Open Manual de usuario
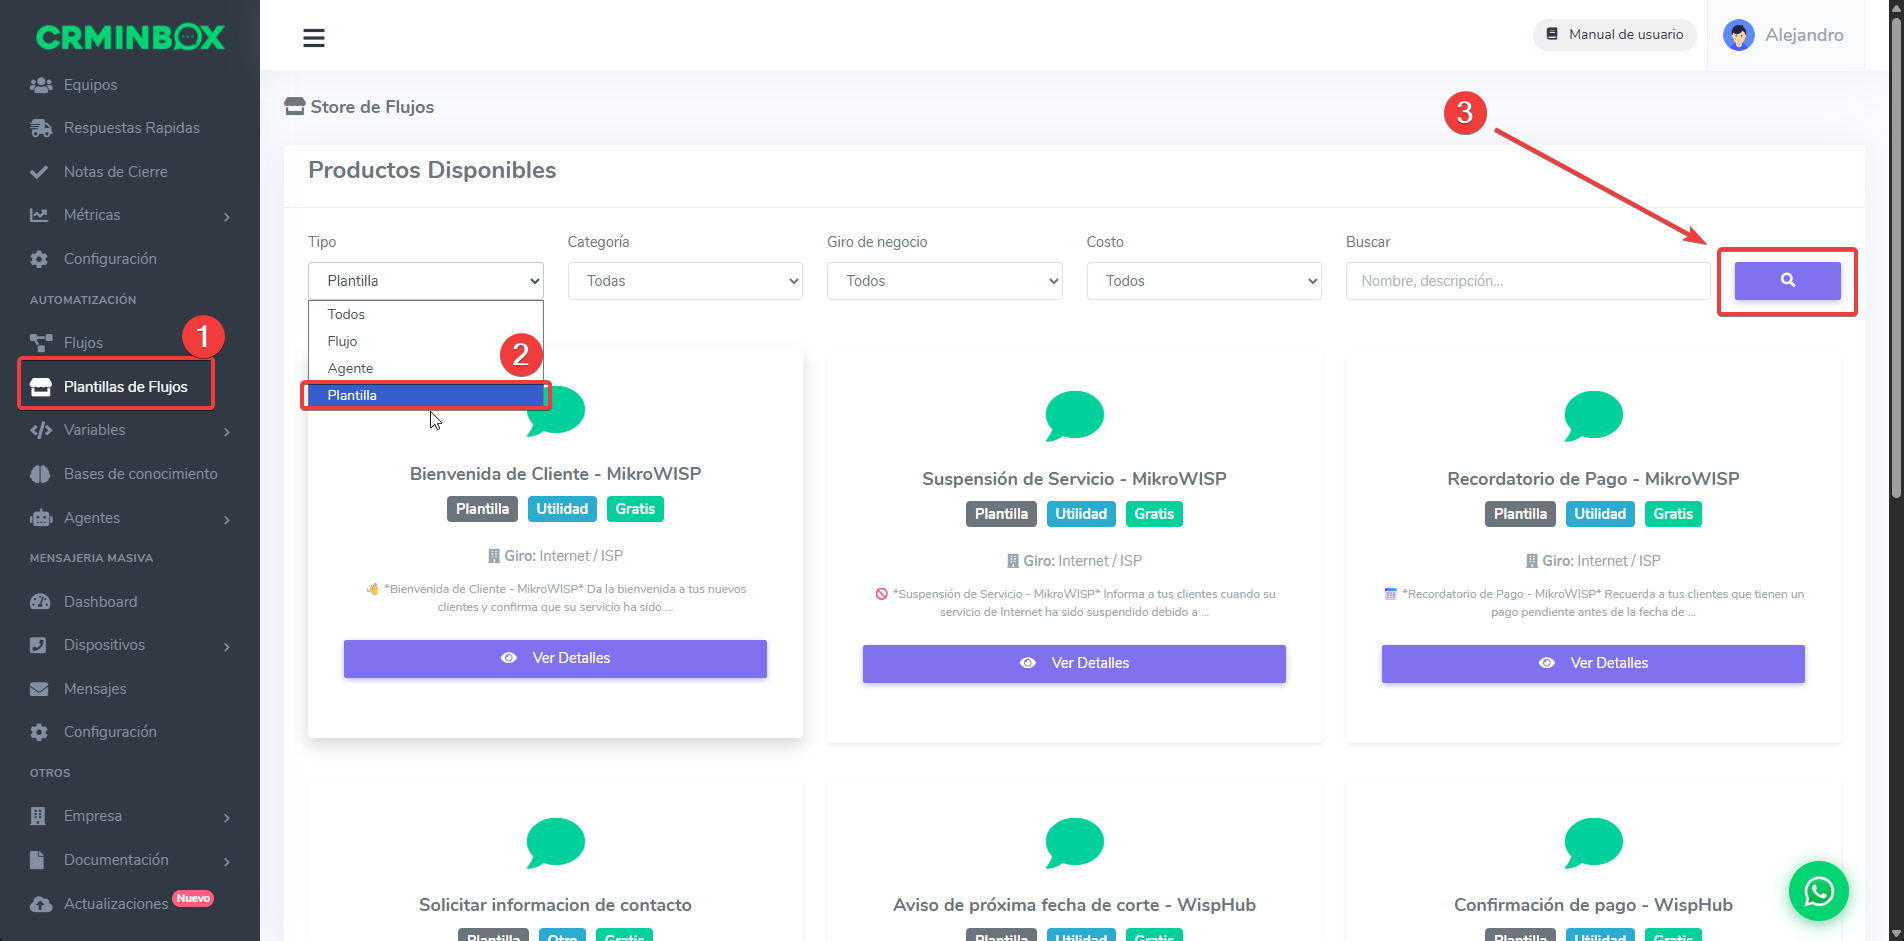This screenshot has width=1904, height=941. pyautogui.click(x=1615, y=34)
